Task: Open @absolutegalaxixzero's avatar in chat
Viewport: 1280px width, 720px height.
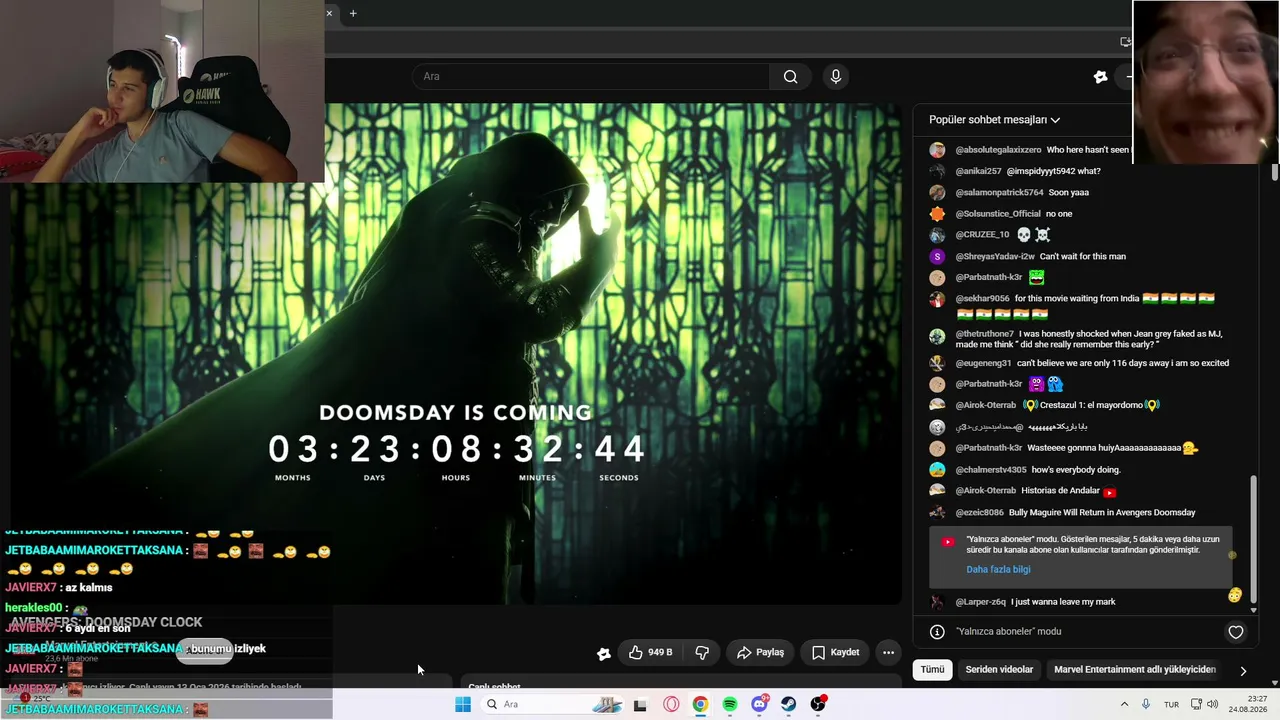Action: coord(937,150)
